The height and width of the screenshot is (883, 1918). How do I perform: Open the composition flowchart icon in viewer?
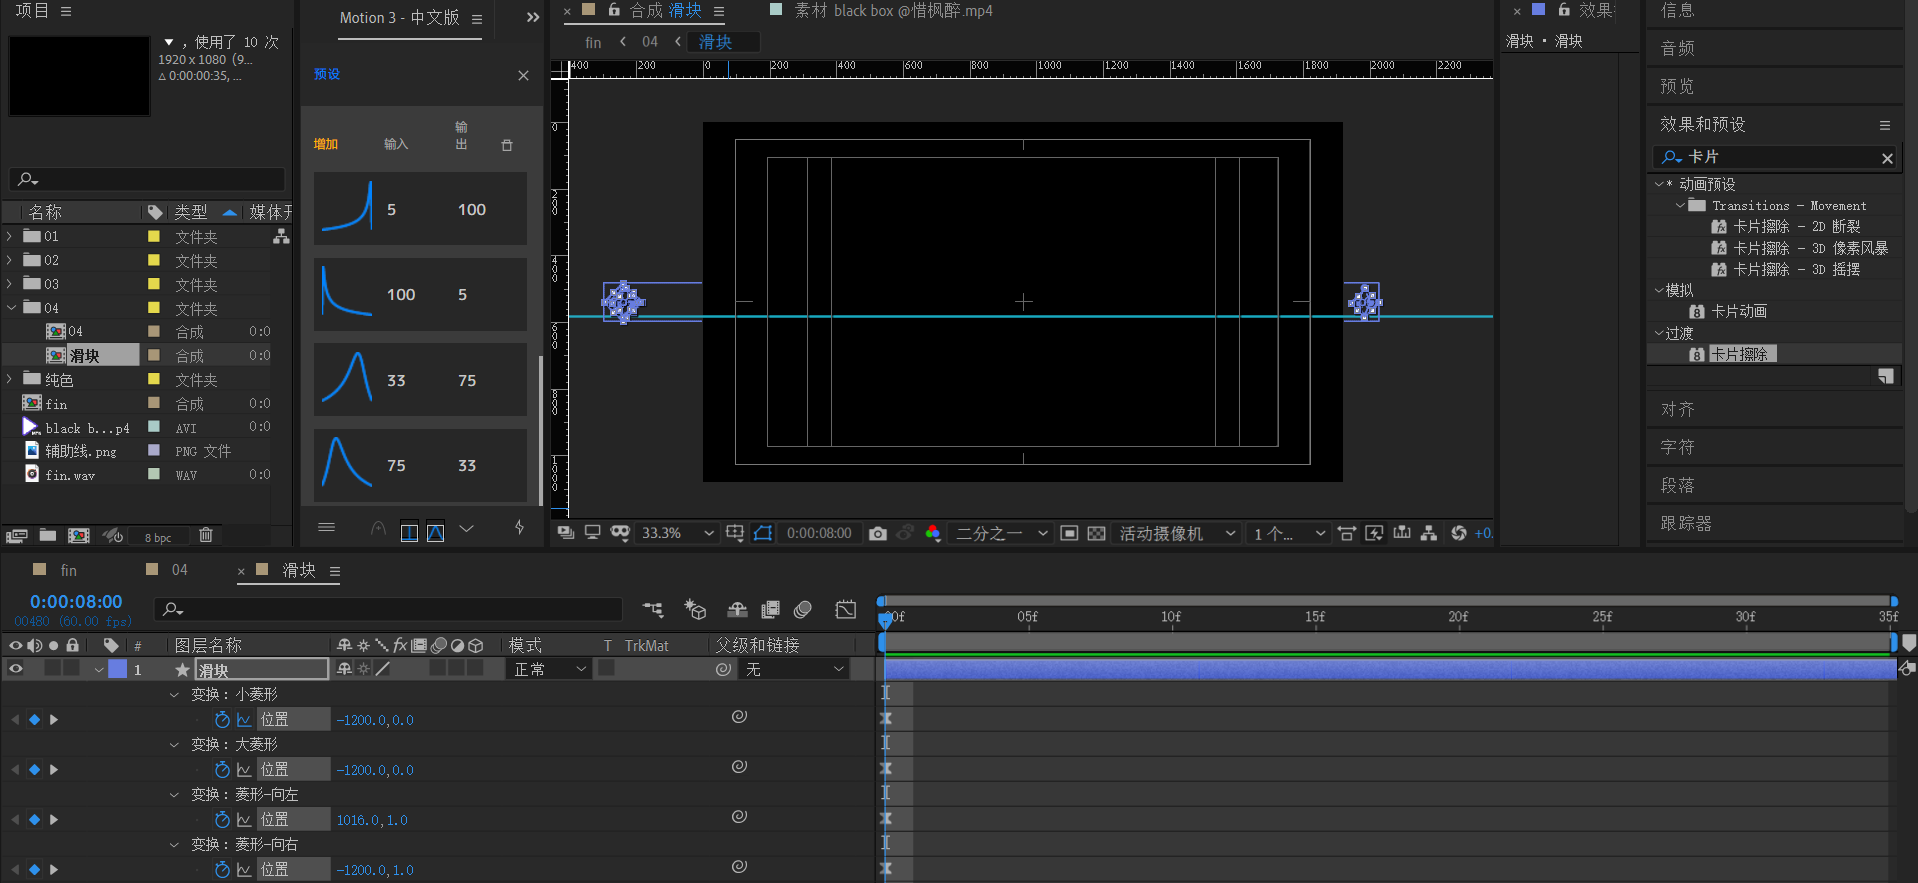point(1429,533)
